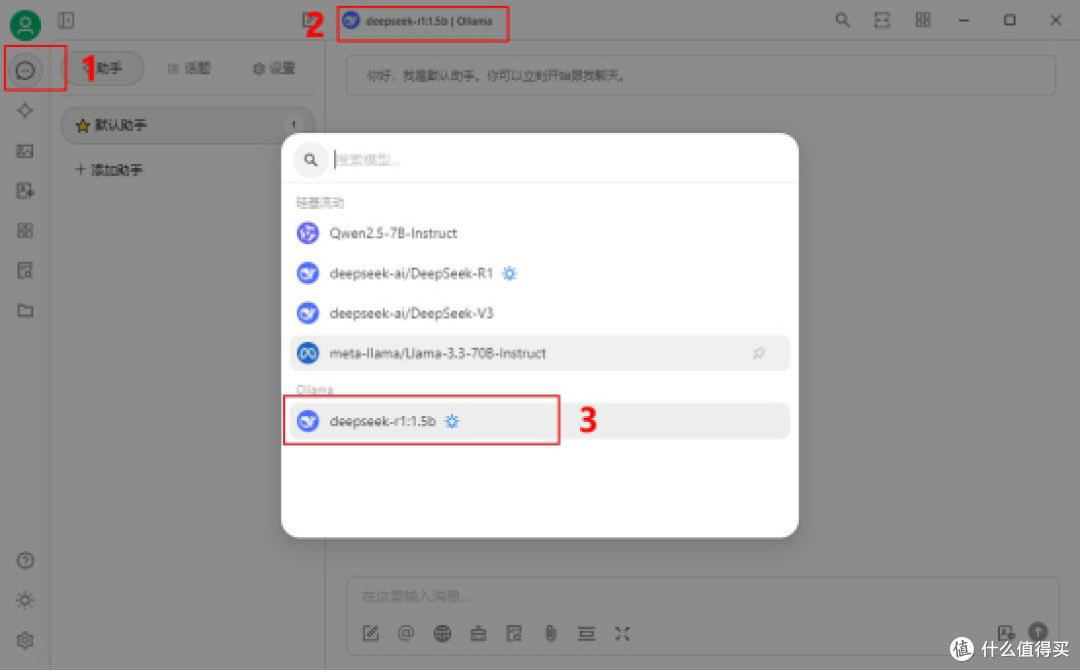This screenshot has height=672, width=1080.
Task: Click the search icon in title bar
Action: 842,20
